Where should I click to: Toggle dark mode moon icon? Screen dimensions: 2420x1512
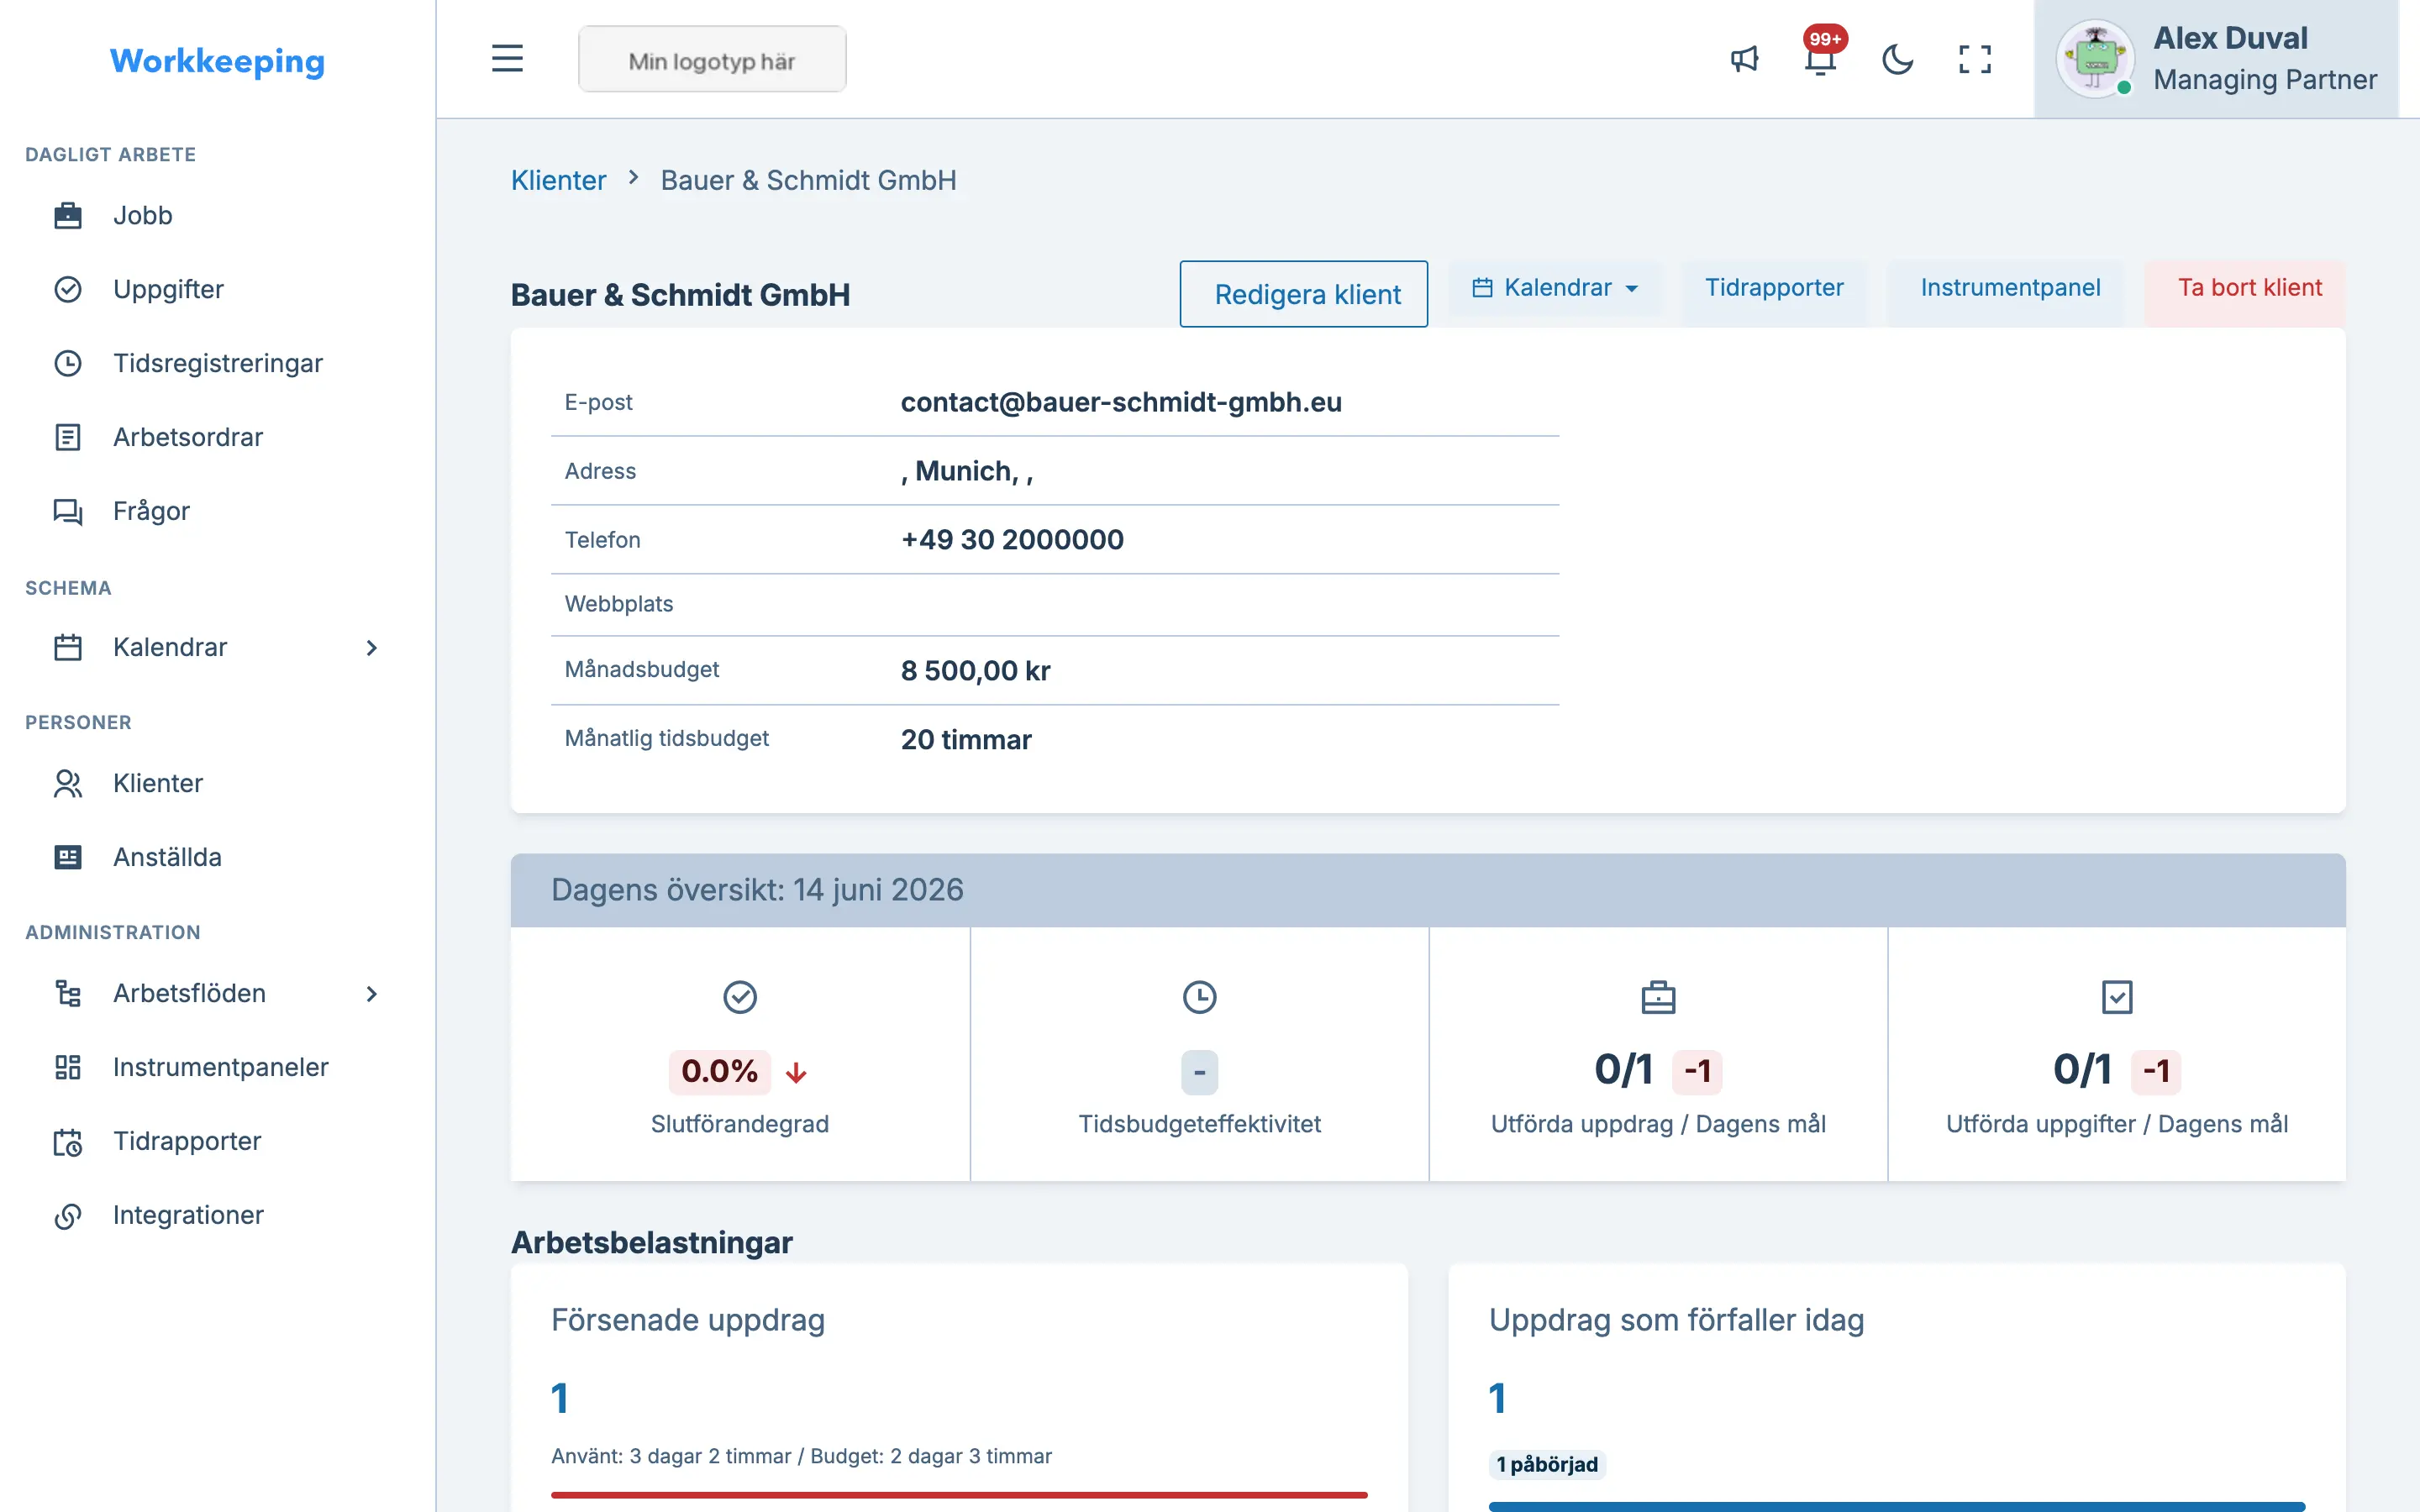pyautogui.click(x=1897, y=59)
